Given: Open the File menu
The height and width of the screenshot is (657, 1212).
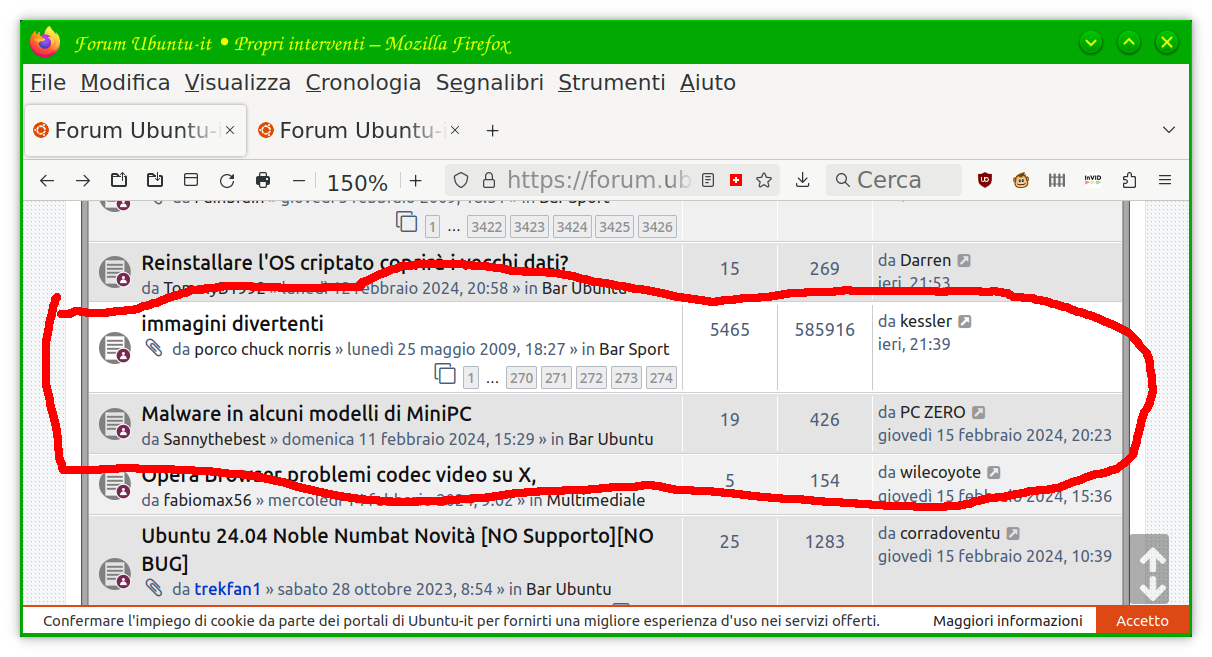Looking at the screenshot, I should point(48,83).
